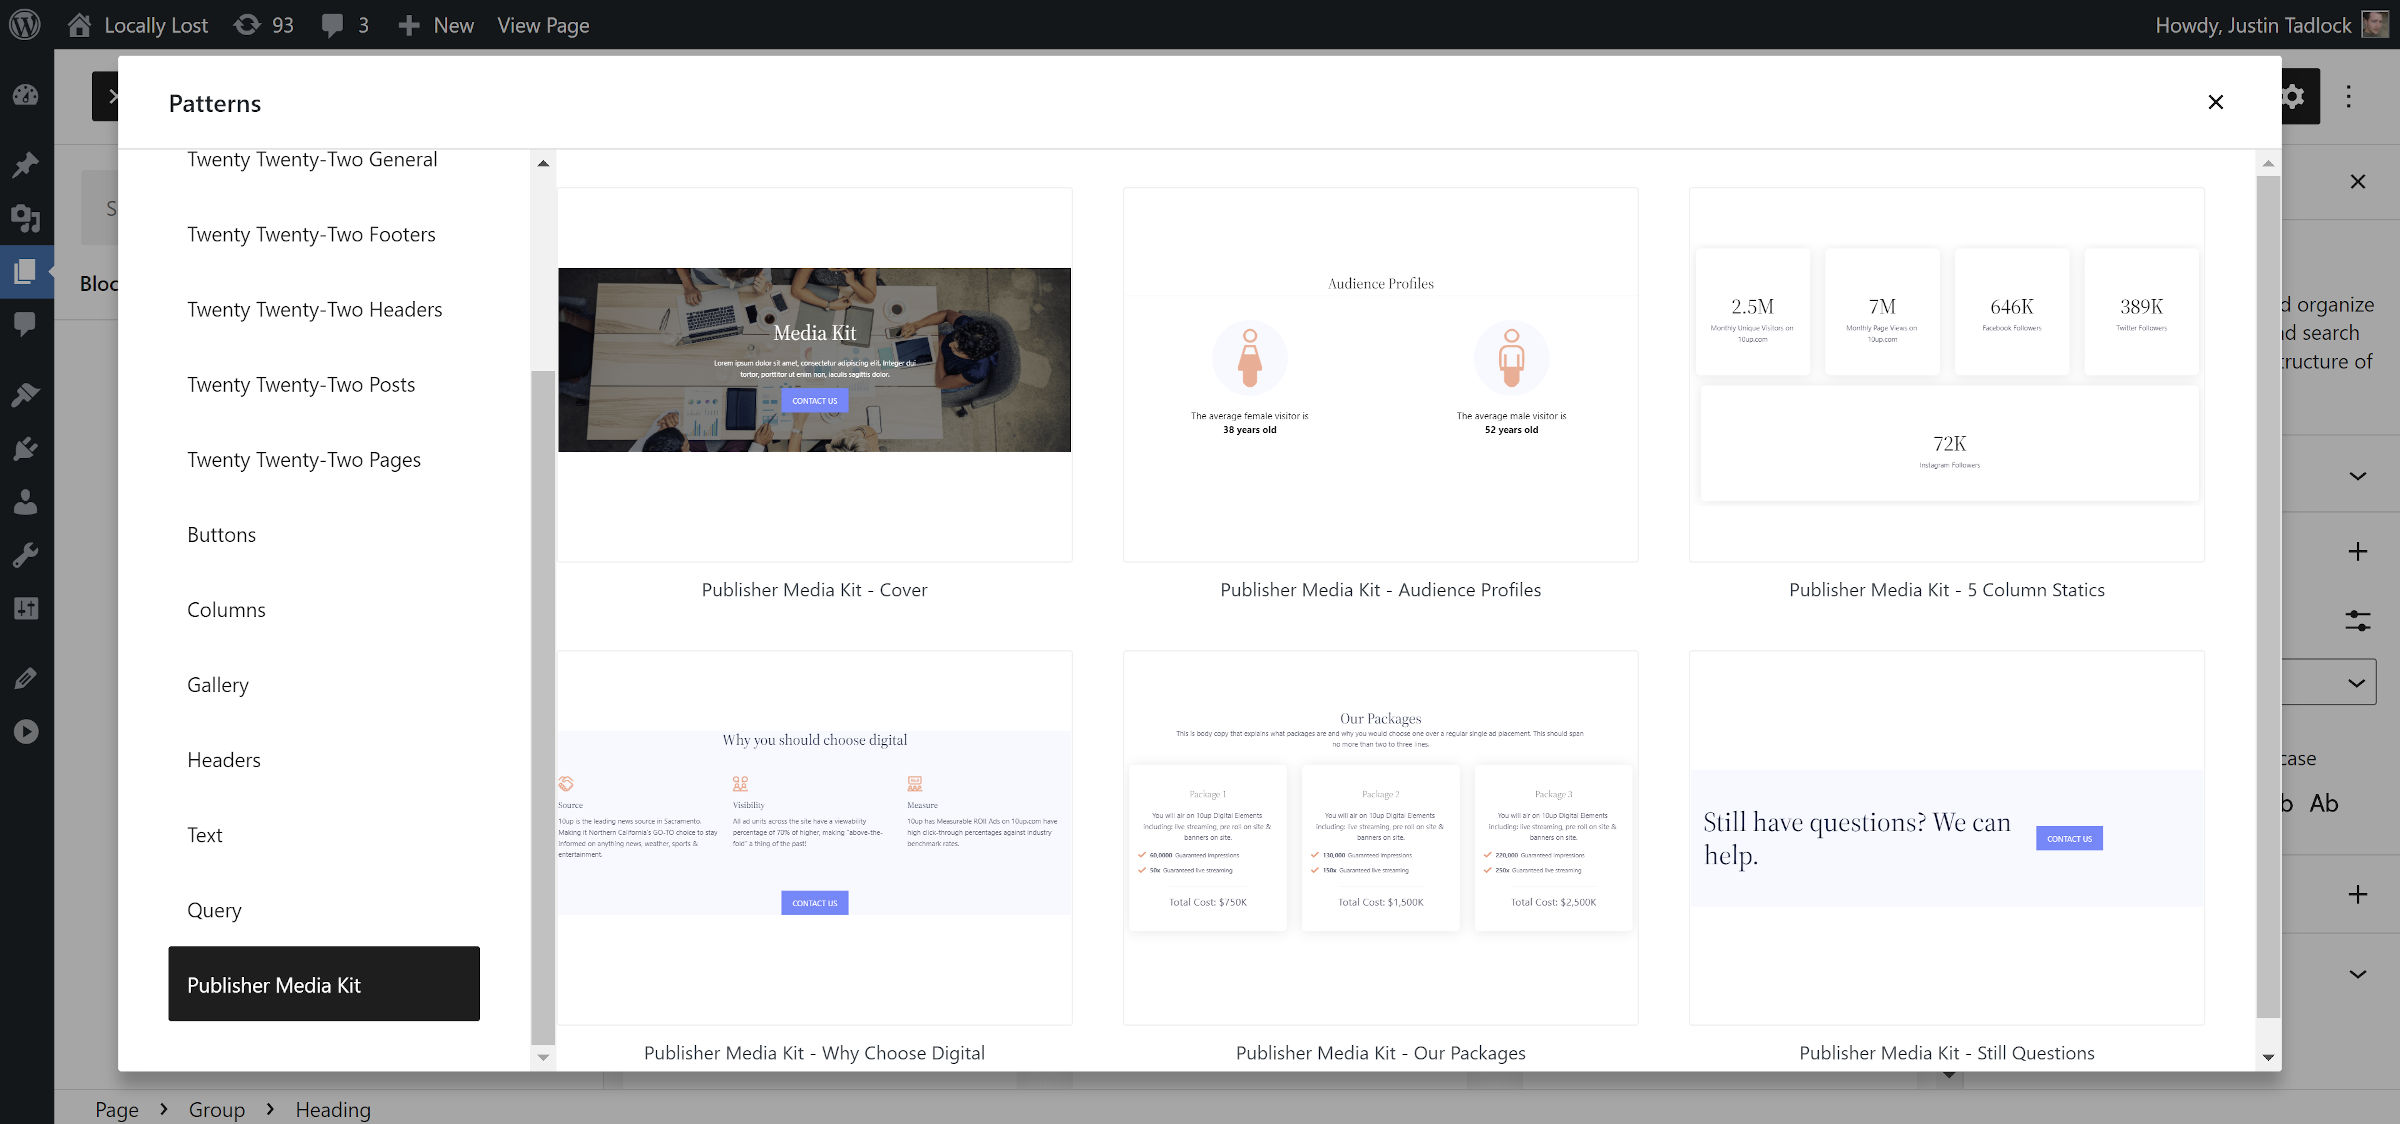Viewport: 2400px width, 1124px height.
Task: Open Plugins using the plug icon
Action: (x=26, y=447)
